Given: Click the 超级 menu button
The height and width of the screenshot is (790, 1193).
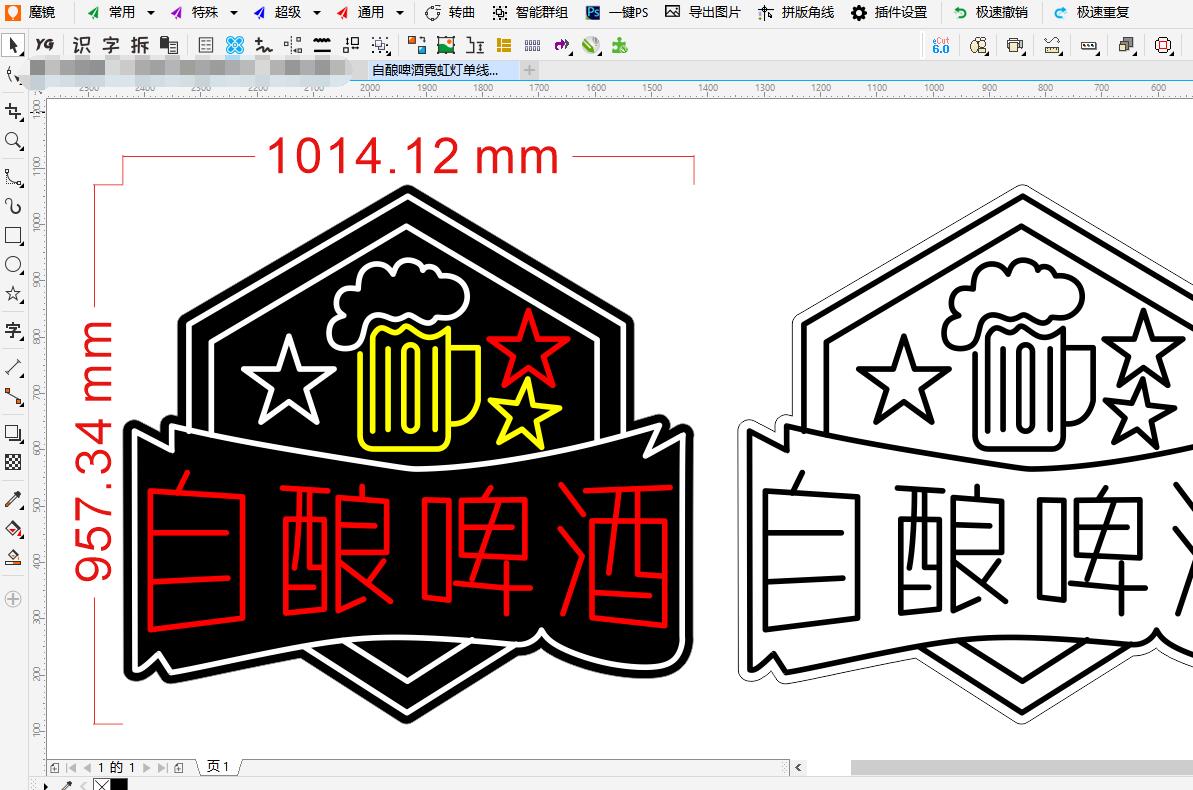Looking at the screenshot, I should coord(278,12).
